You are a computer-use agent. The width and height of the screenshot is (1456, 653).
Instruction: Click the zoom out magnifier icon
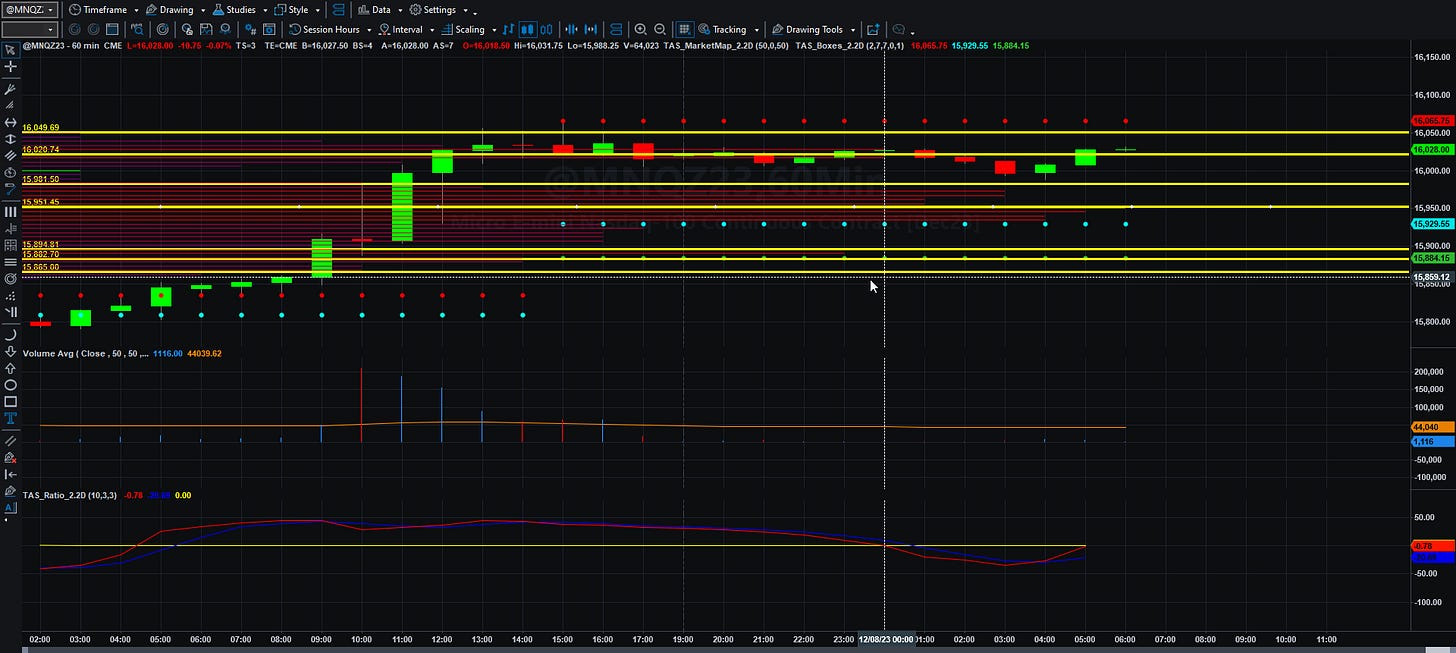(660, 30)
